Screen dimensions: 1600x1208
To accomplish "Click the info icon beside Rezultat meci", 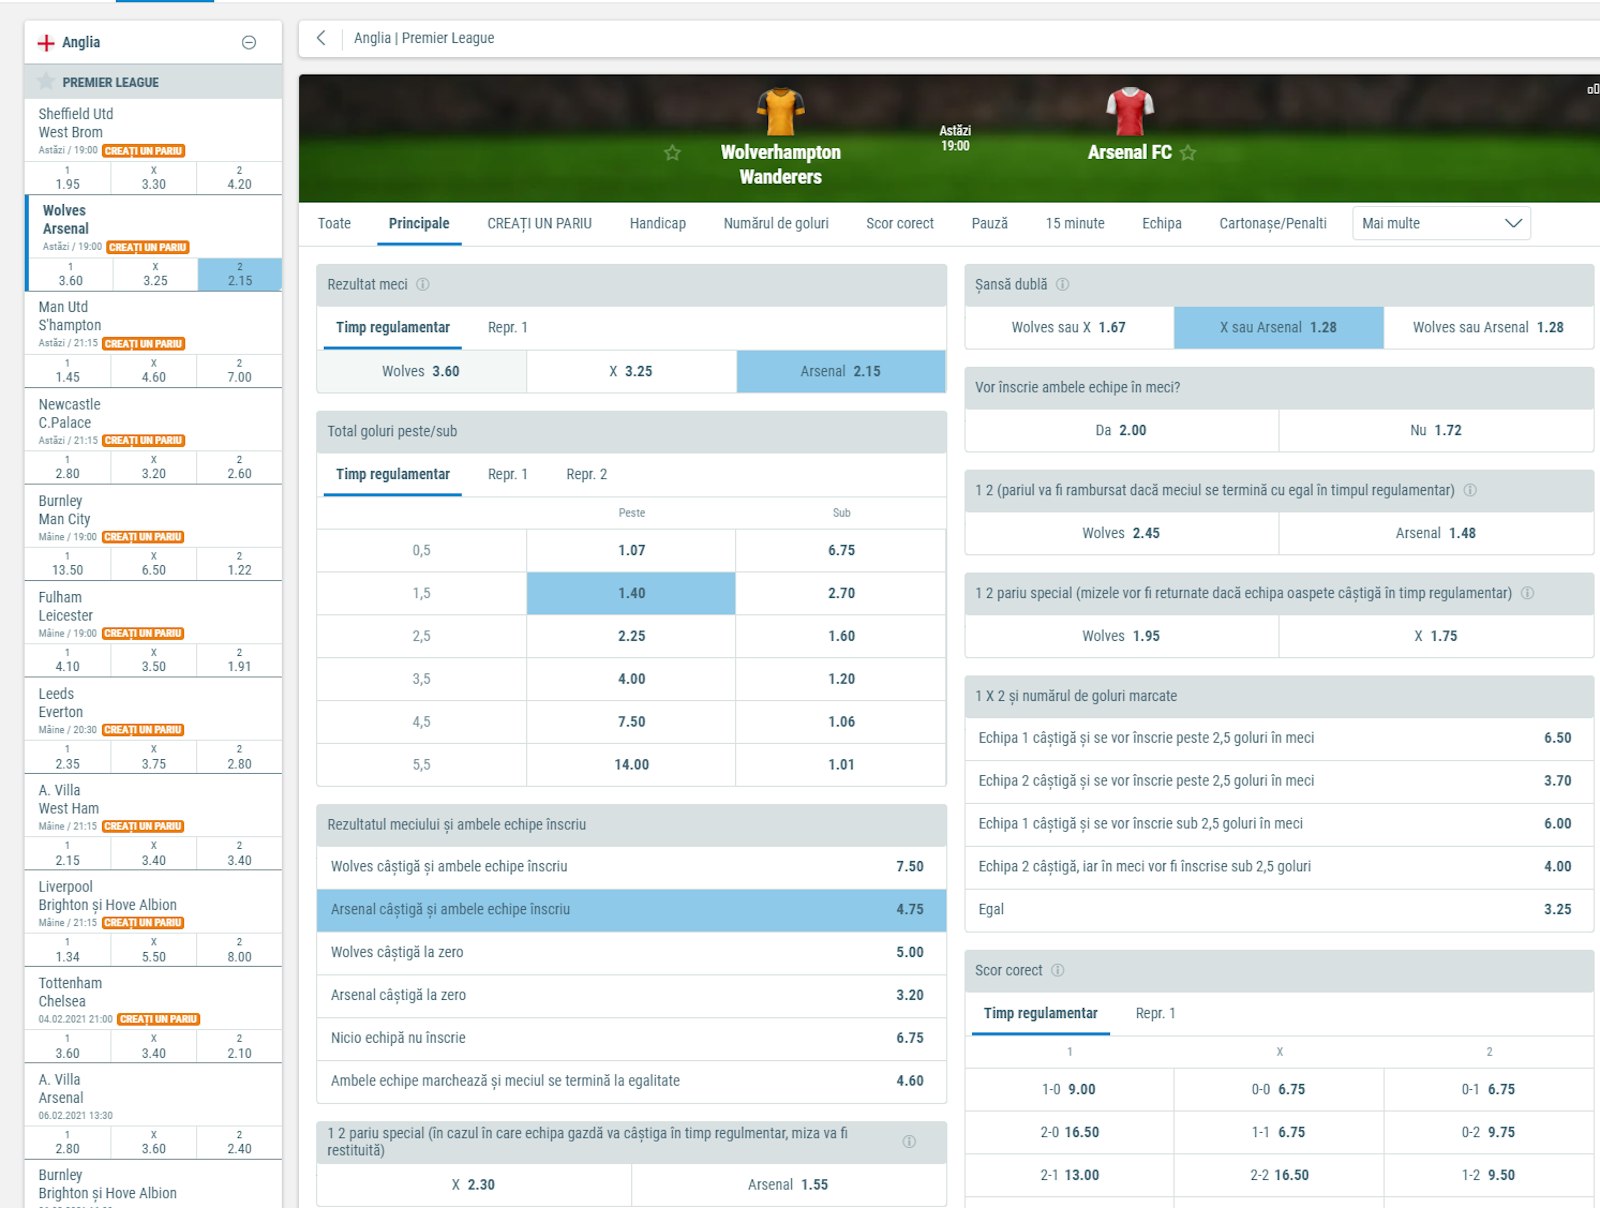I will pyautogui.click(x=424, y=284).
